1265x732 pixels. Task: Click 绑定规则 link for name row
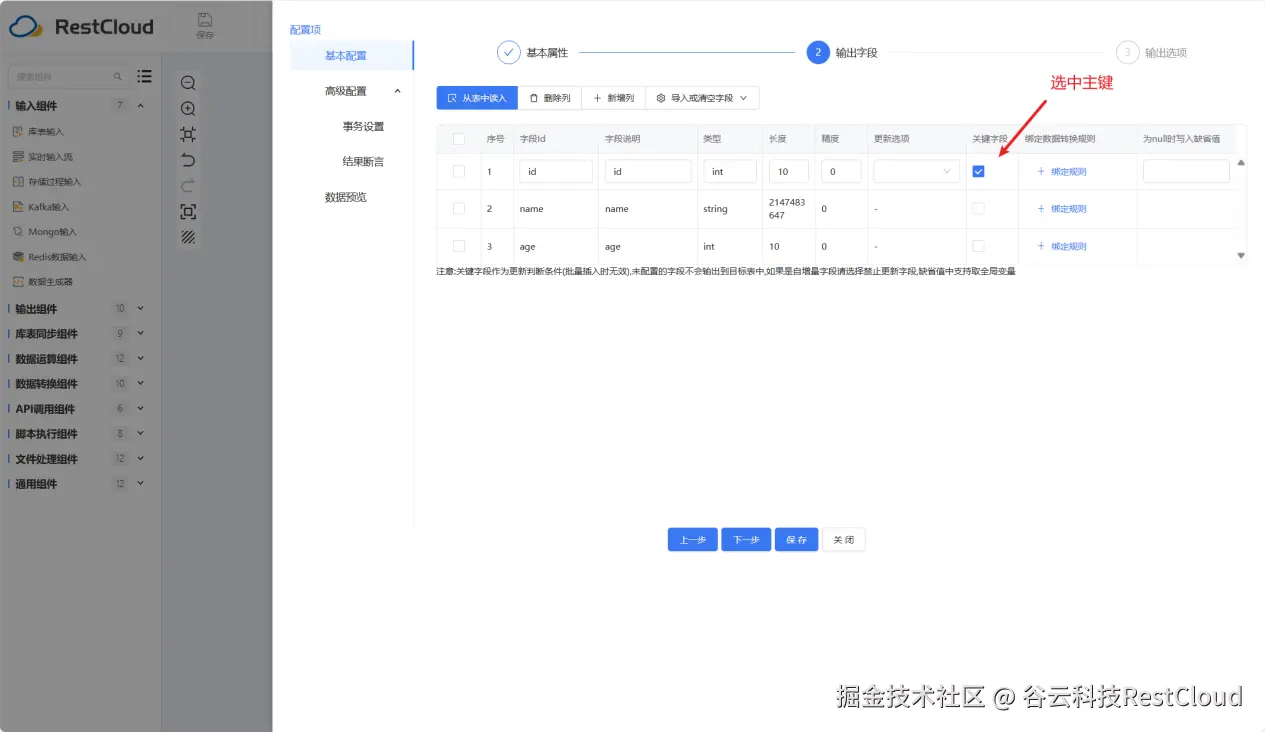pyautogui.click(x=1062, y=209)
